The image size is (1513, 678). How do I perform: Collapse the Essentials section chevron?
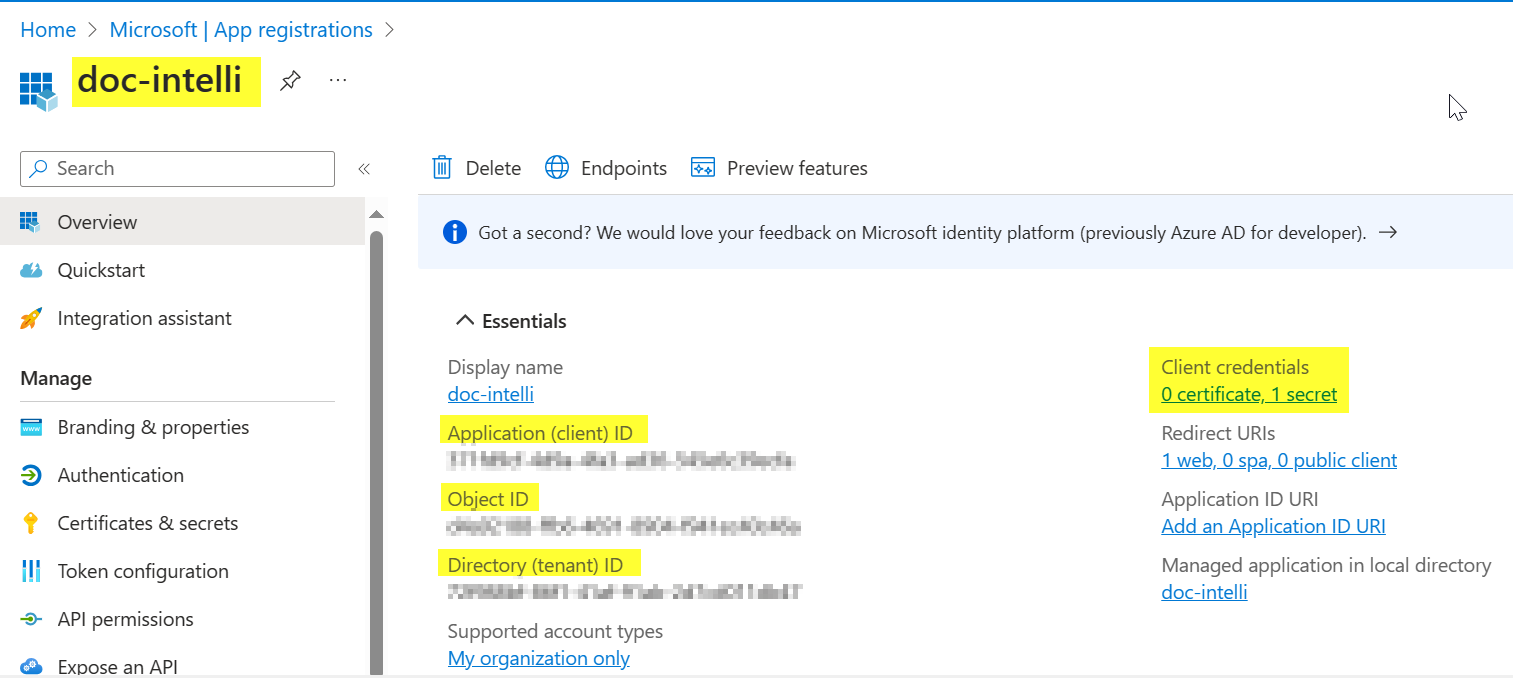(464, 321)
